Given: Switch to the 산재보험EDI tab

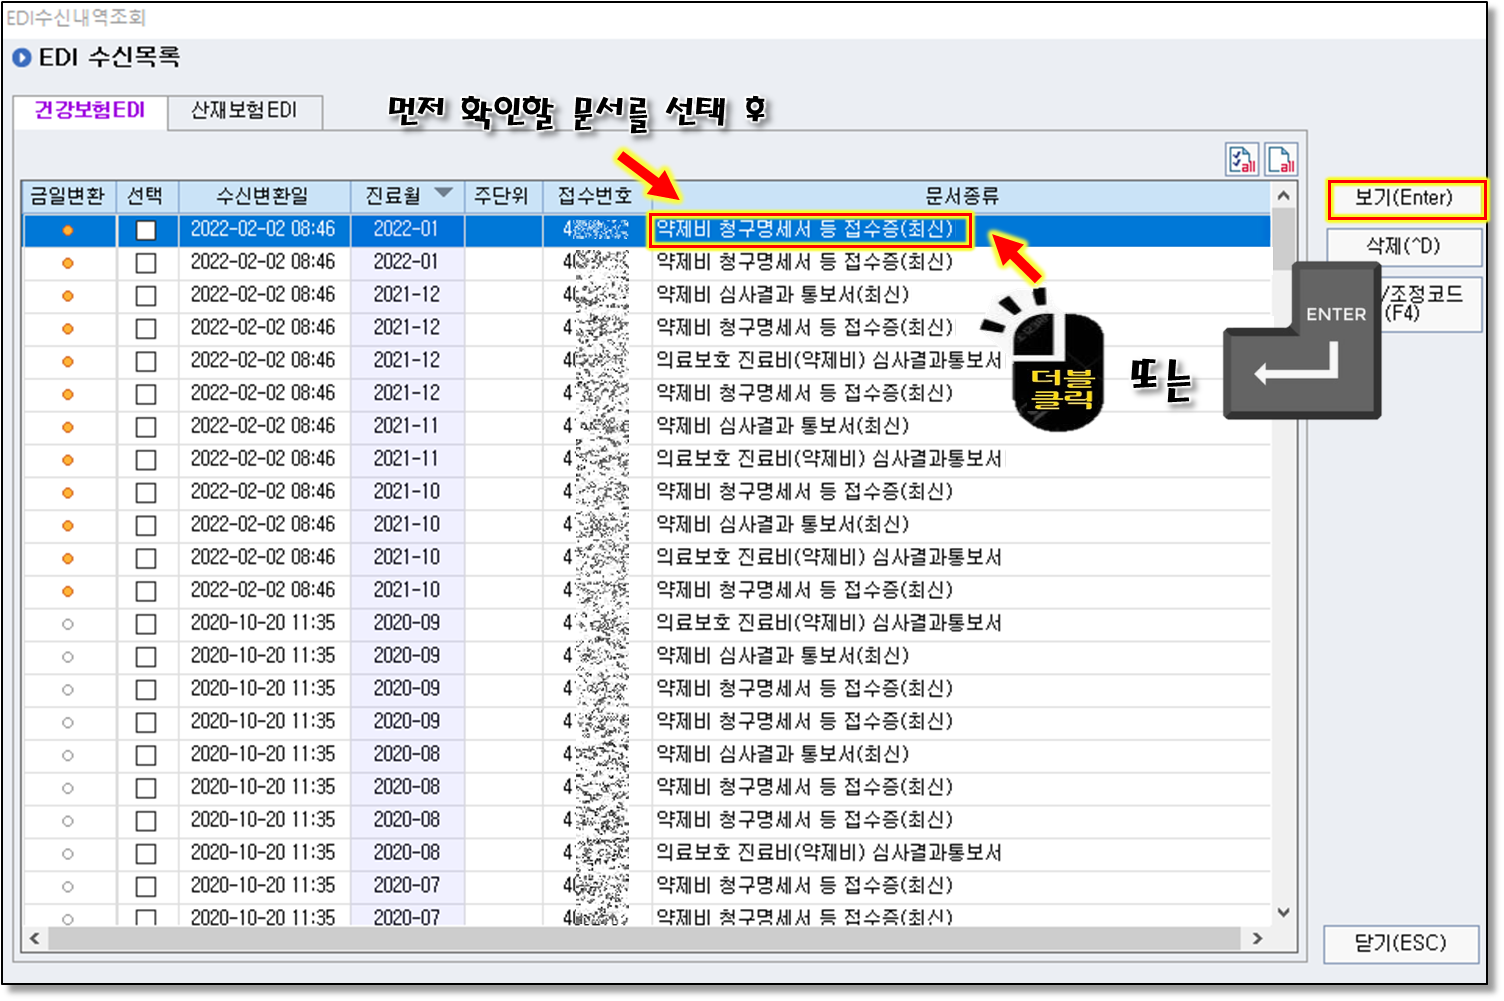Looking at the screenshot, I should point(244,111).
